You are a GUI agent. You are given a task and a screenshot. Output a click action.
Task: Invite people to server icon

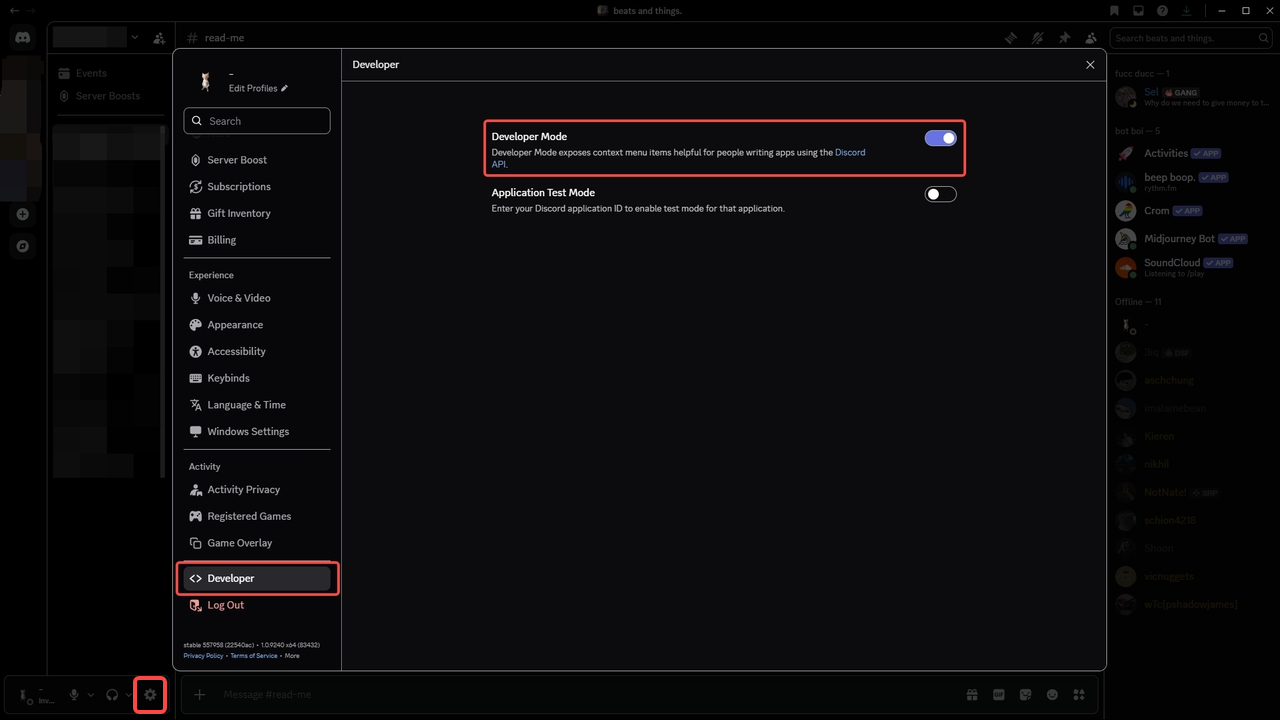coord(159,38)
